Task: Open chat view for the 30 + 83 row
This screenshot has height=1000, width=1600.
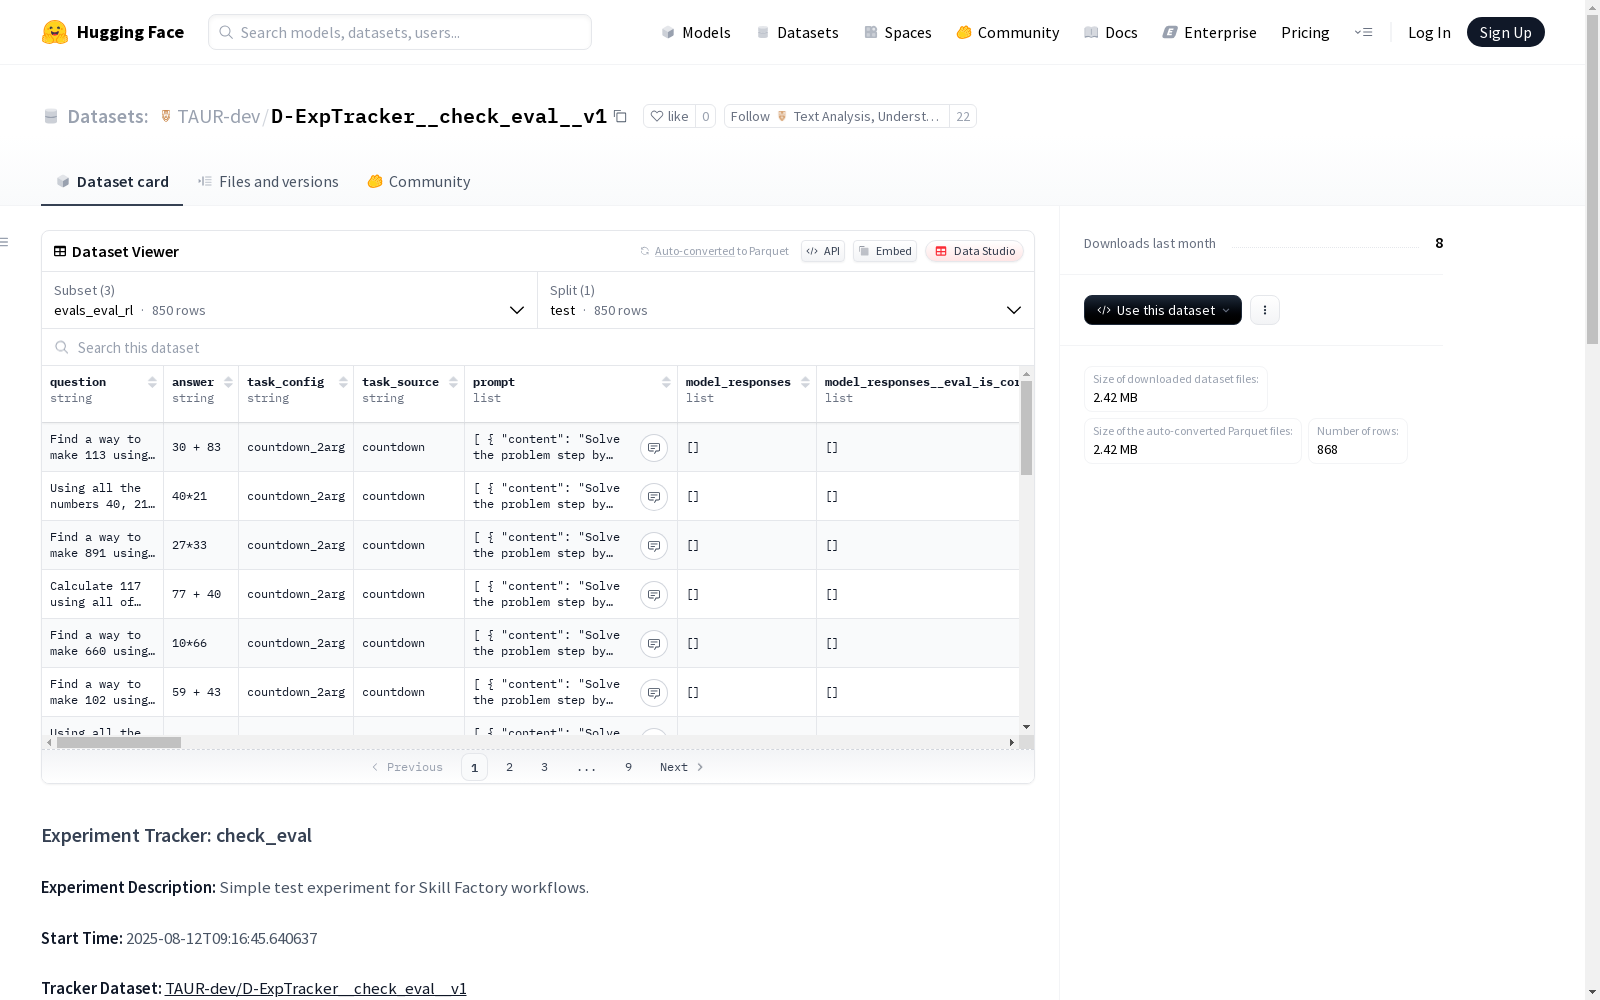Action: (654, 447)
